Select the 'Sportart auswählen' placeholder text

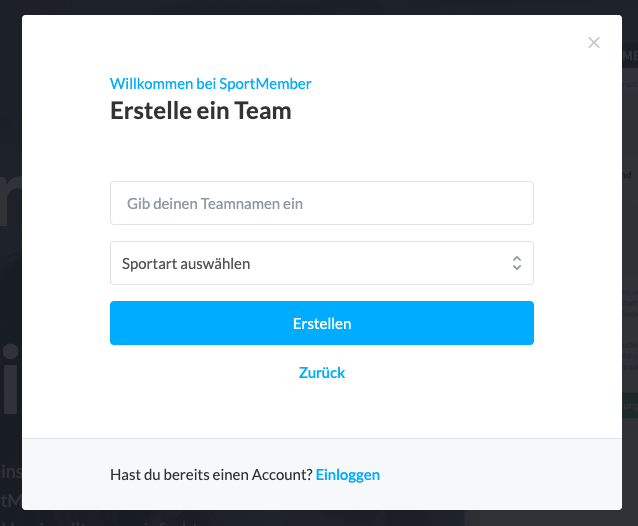[x=186, y=264]
